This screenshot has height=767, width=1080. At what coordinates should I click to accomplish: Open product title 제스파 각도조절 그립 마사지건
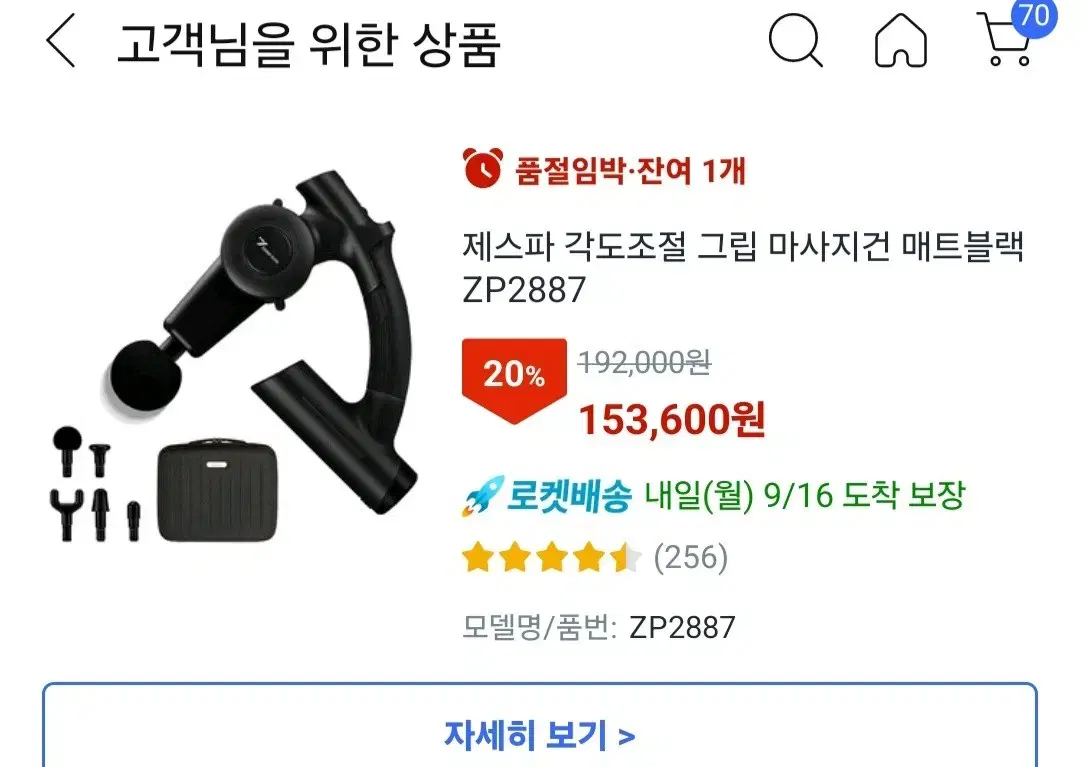[x=742, y=267]
